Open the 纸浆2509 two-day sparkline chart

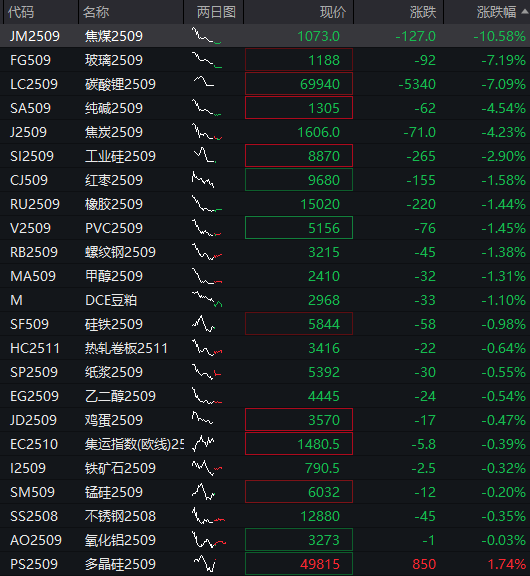[x=206, y=371]
